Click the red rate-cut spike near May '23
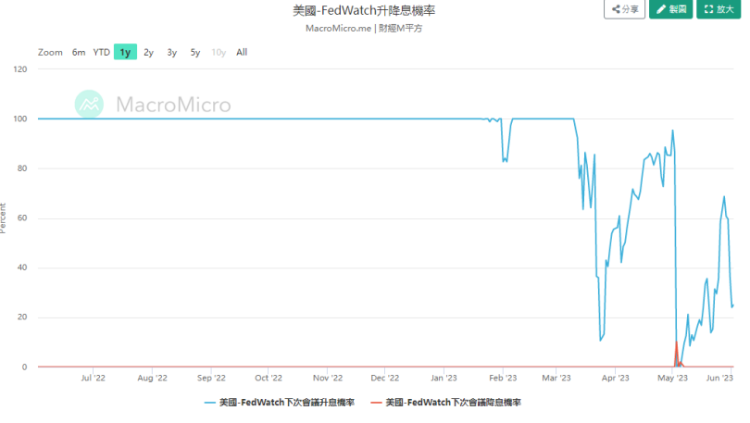Viewport: 750px width, 423px height. coord(677,345)
